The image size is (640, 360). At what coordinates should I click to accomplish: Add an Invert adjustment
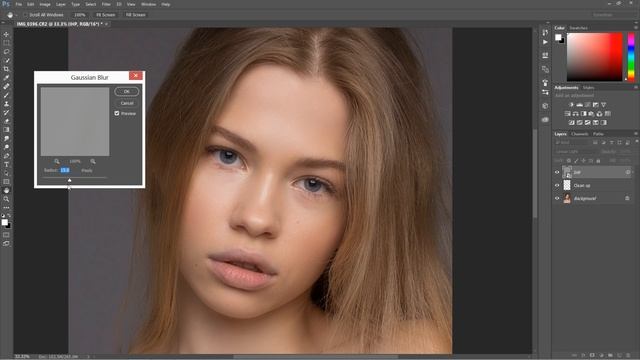click(x=571, y=122)
